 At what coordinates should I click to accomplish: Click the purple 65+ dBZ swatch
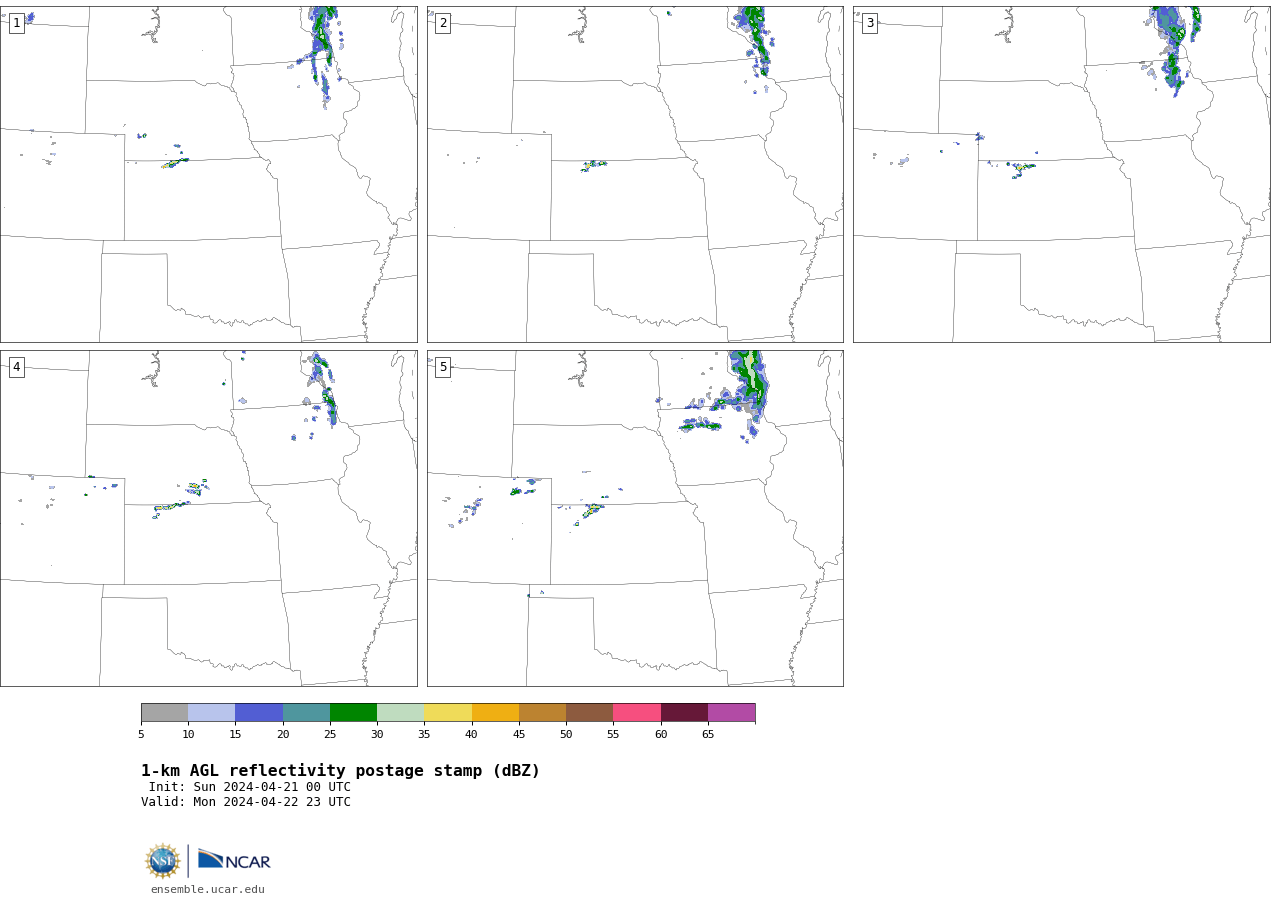(731, 713)
